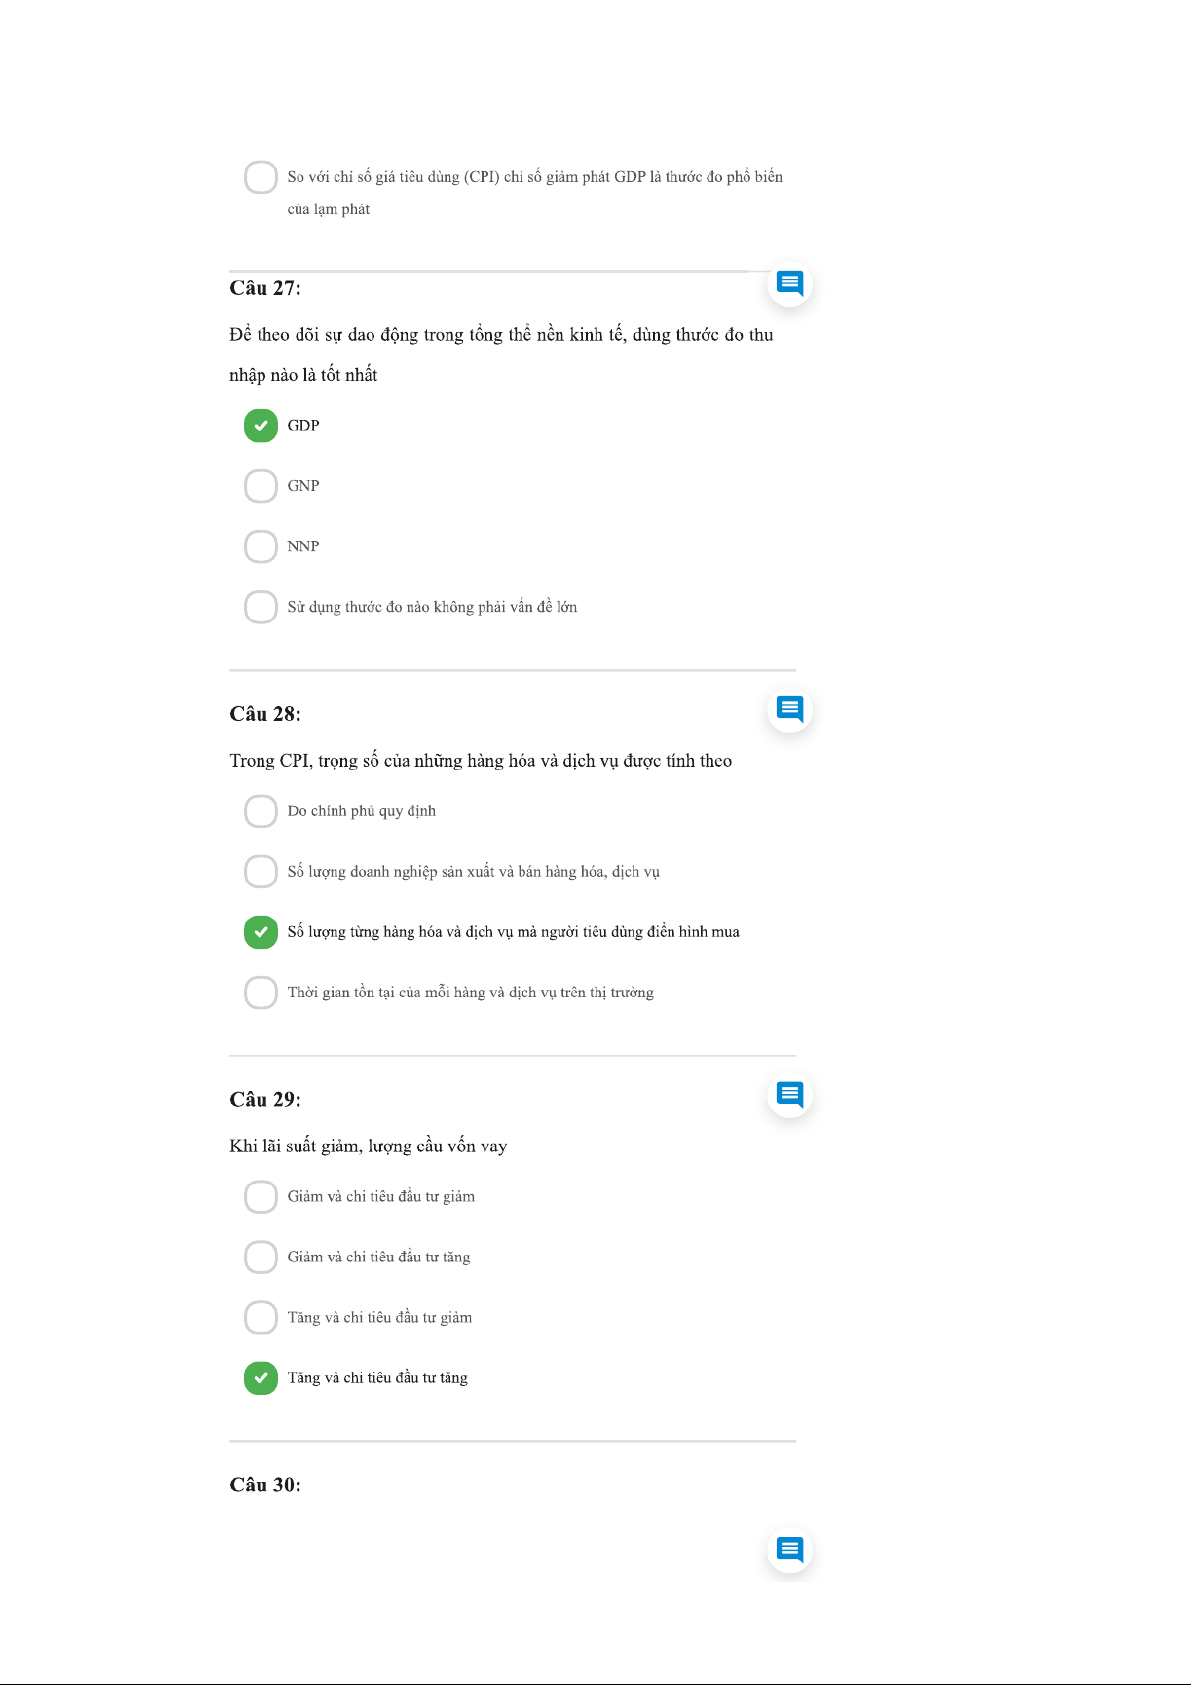Open comment icon below Câu 30
This screenshot has height=1685, width=1191.
pyautogui.click(x=790, y=1550)
